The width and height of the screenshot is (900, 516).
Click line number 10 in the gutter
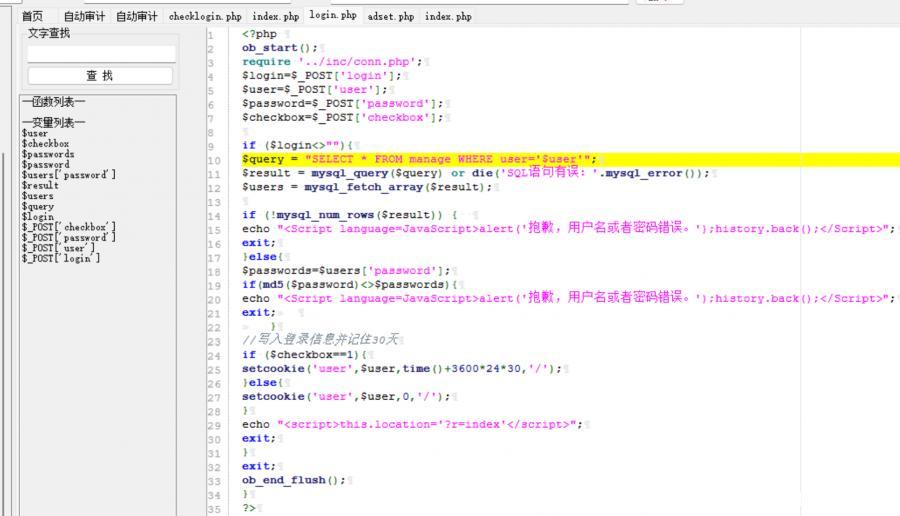214,161
